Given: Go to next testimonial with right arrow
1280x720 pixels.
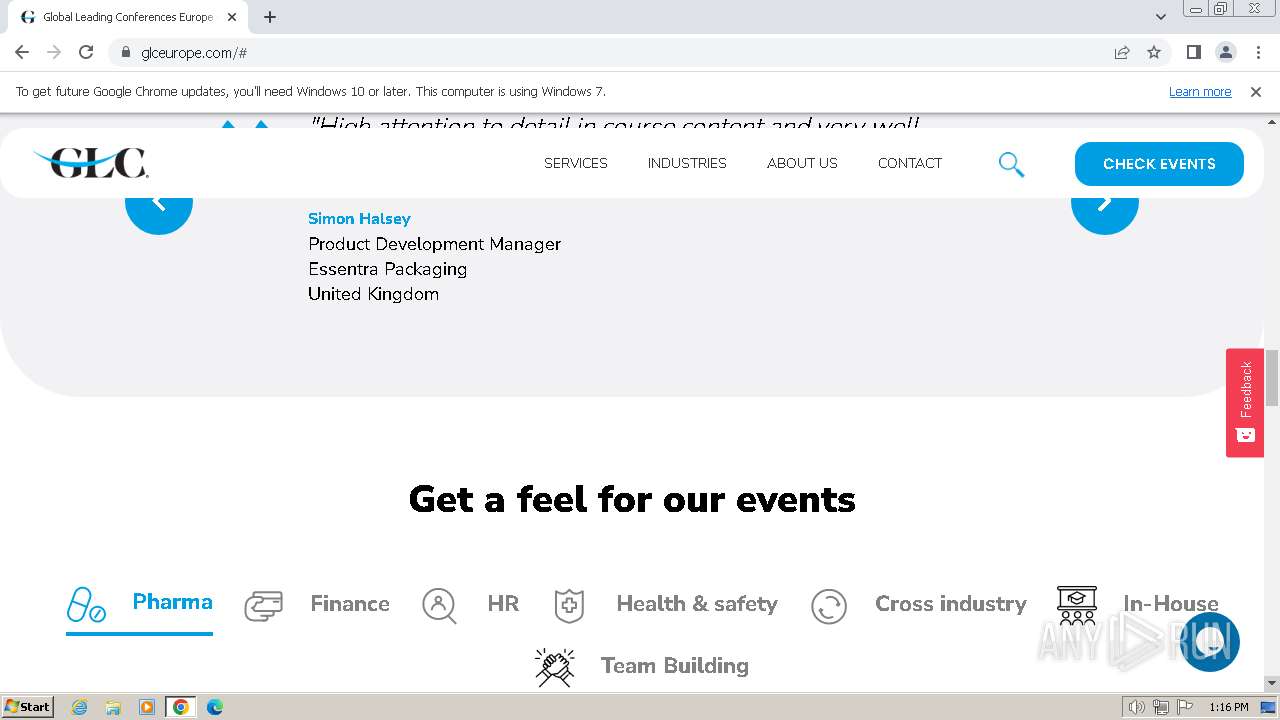Looking at the screenshot, I should click(x=1105, y=202).
